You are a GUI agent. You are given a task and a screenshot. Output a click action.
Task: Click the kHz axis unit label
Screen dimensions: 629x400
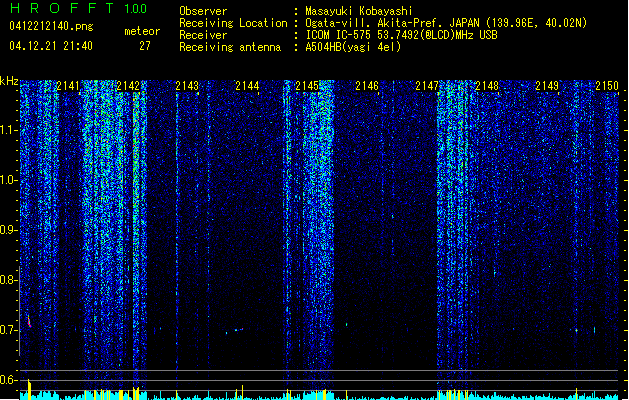9,81
